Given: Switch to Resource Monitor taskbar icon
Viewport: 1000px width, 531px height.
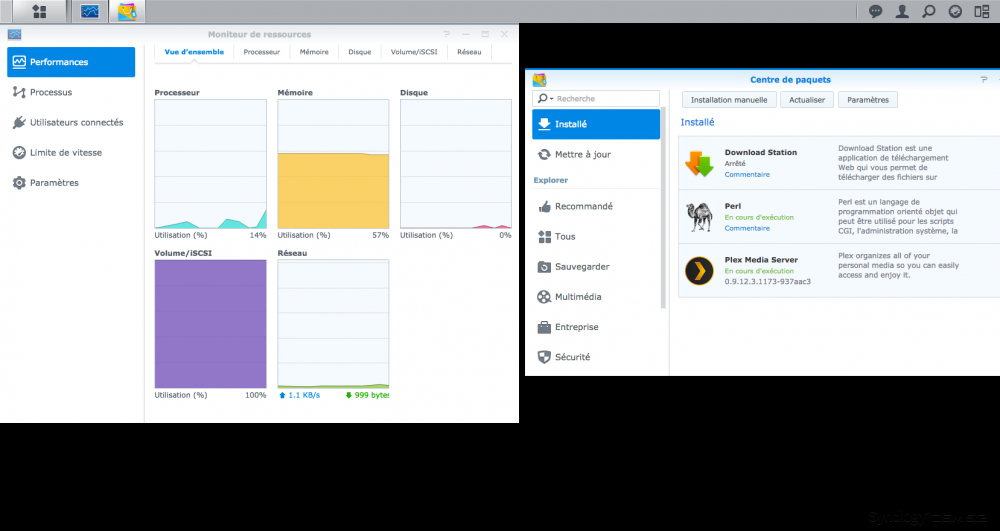Looking at the screenshot, I should 90,11.
